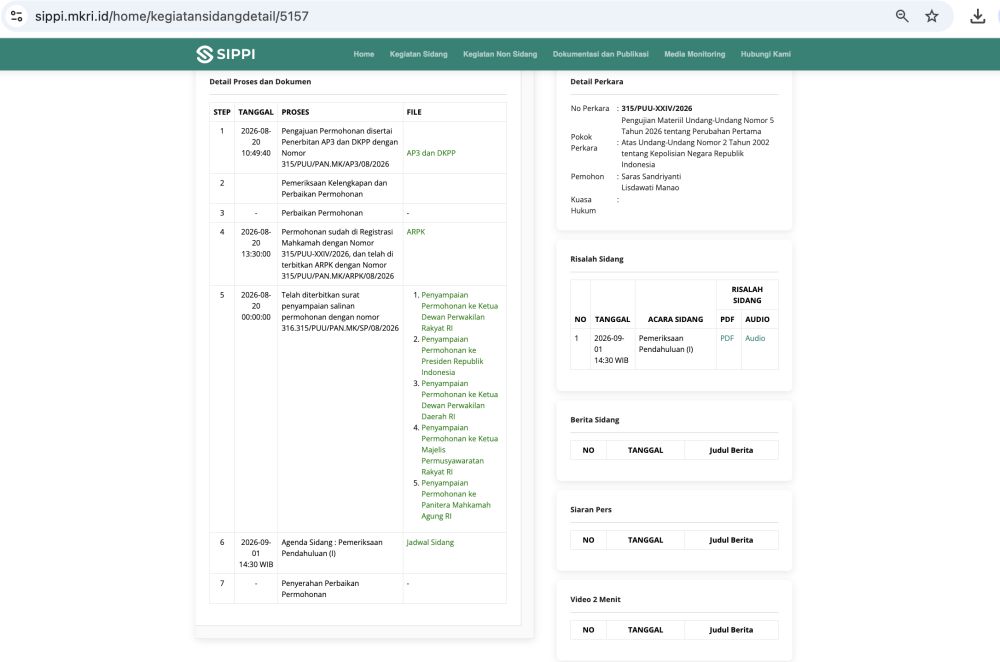1000x662 pixels.
Task: Open the browser downloads icon
Action: click(978, 16)
